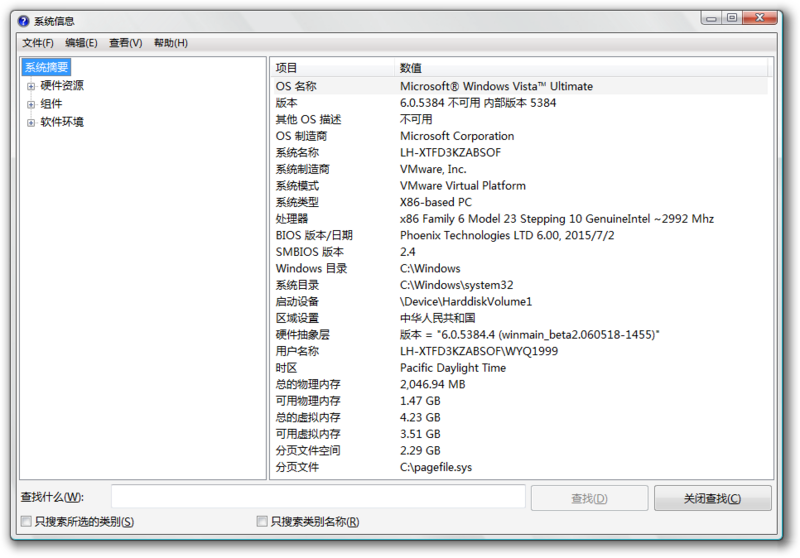Select the 时区 row label

(x=286, y=368)
